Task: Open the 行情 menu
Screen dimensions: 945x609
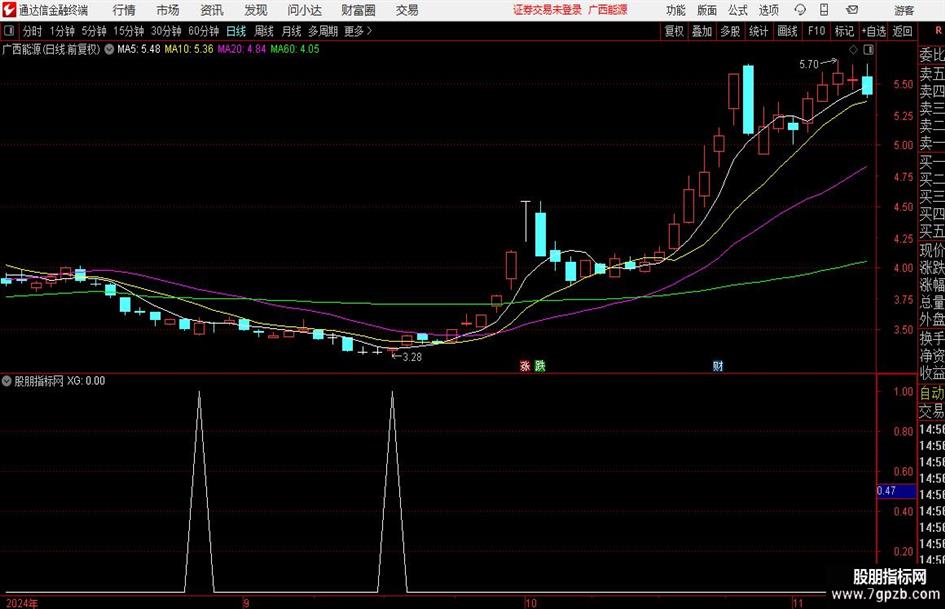Action: pyautogui.click(x=124, y=10)
